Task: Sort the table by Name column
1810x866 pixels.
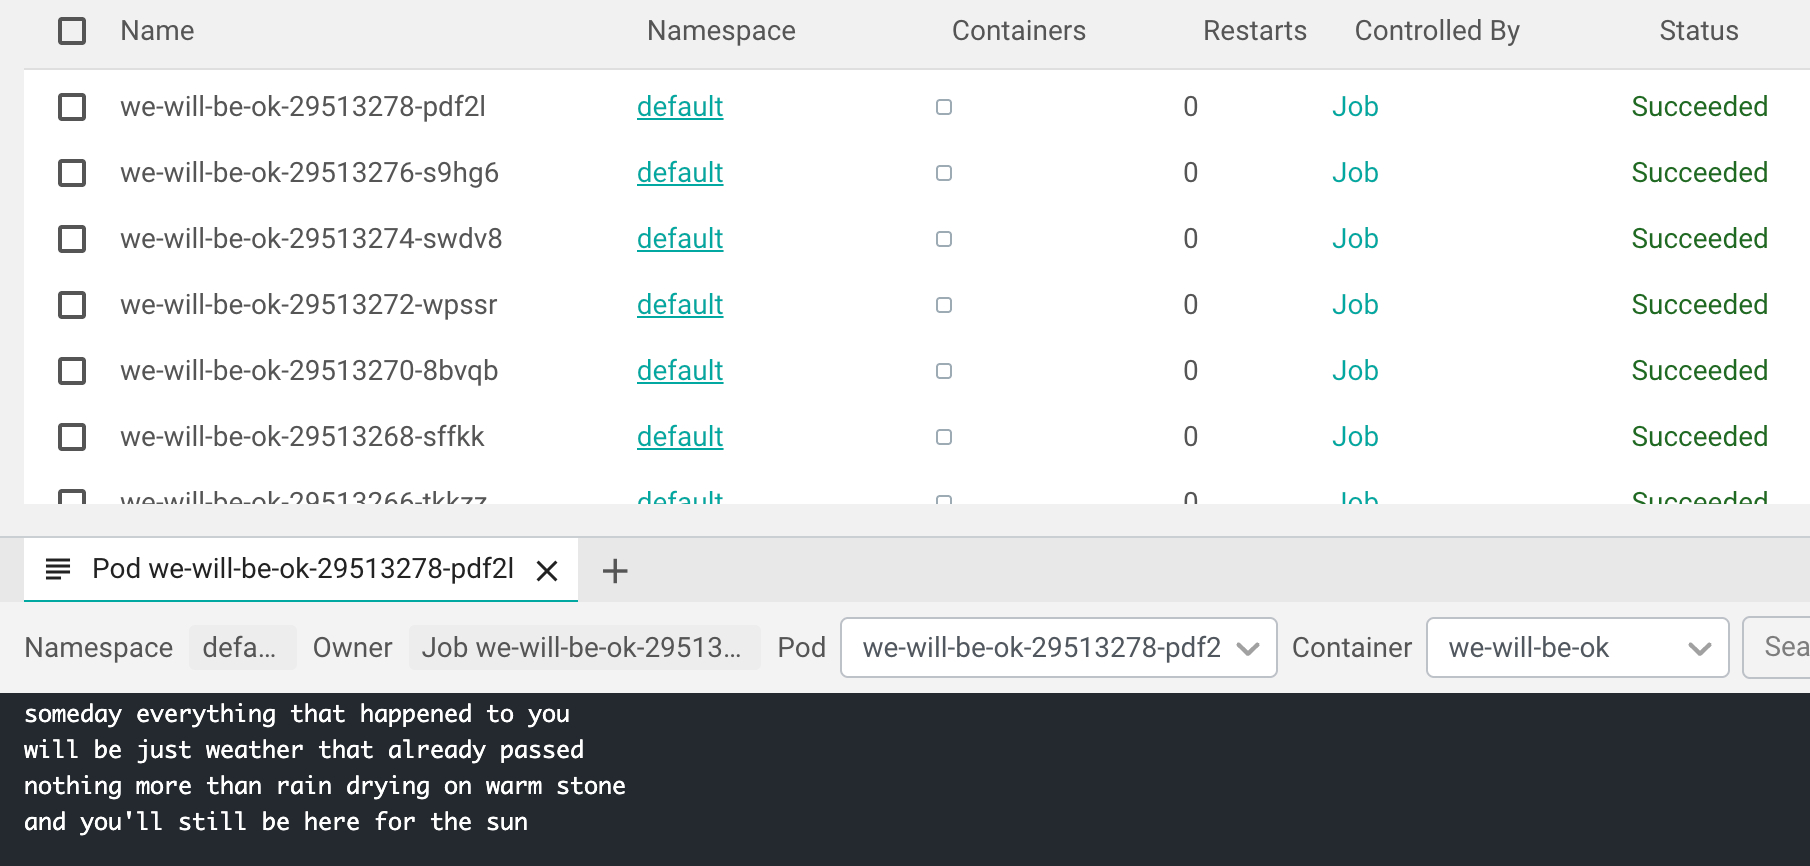Action: 157,31
